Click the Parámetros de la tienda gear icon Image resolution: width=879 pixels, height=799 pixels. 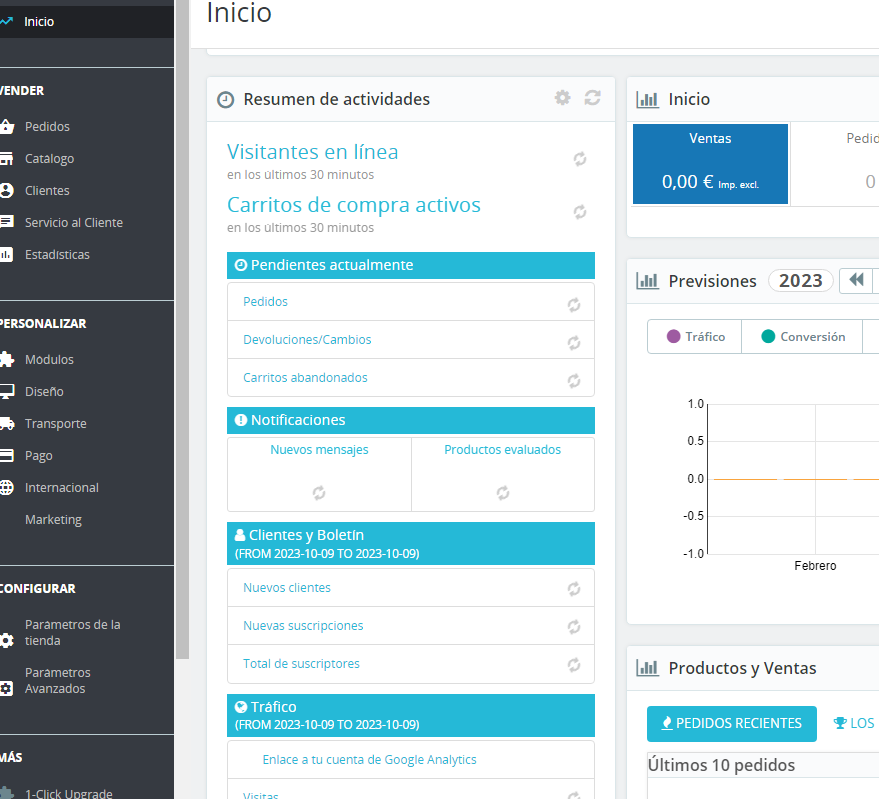pos(6,640)
